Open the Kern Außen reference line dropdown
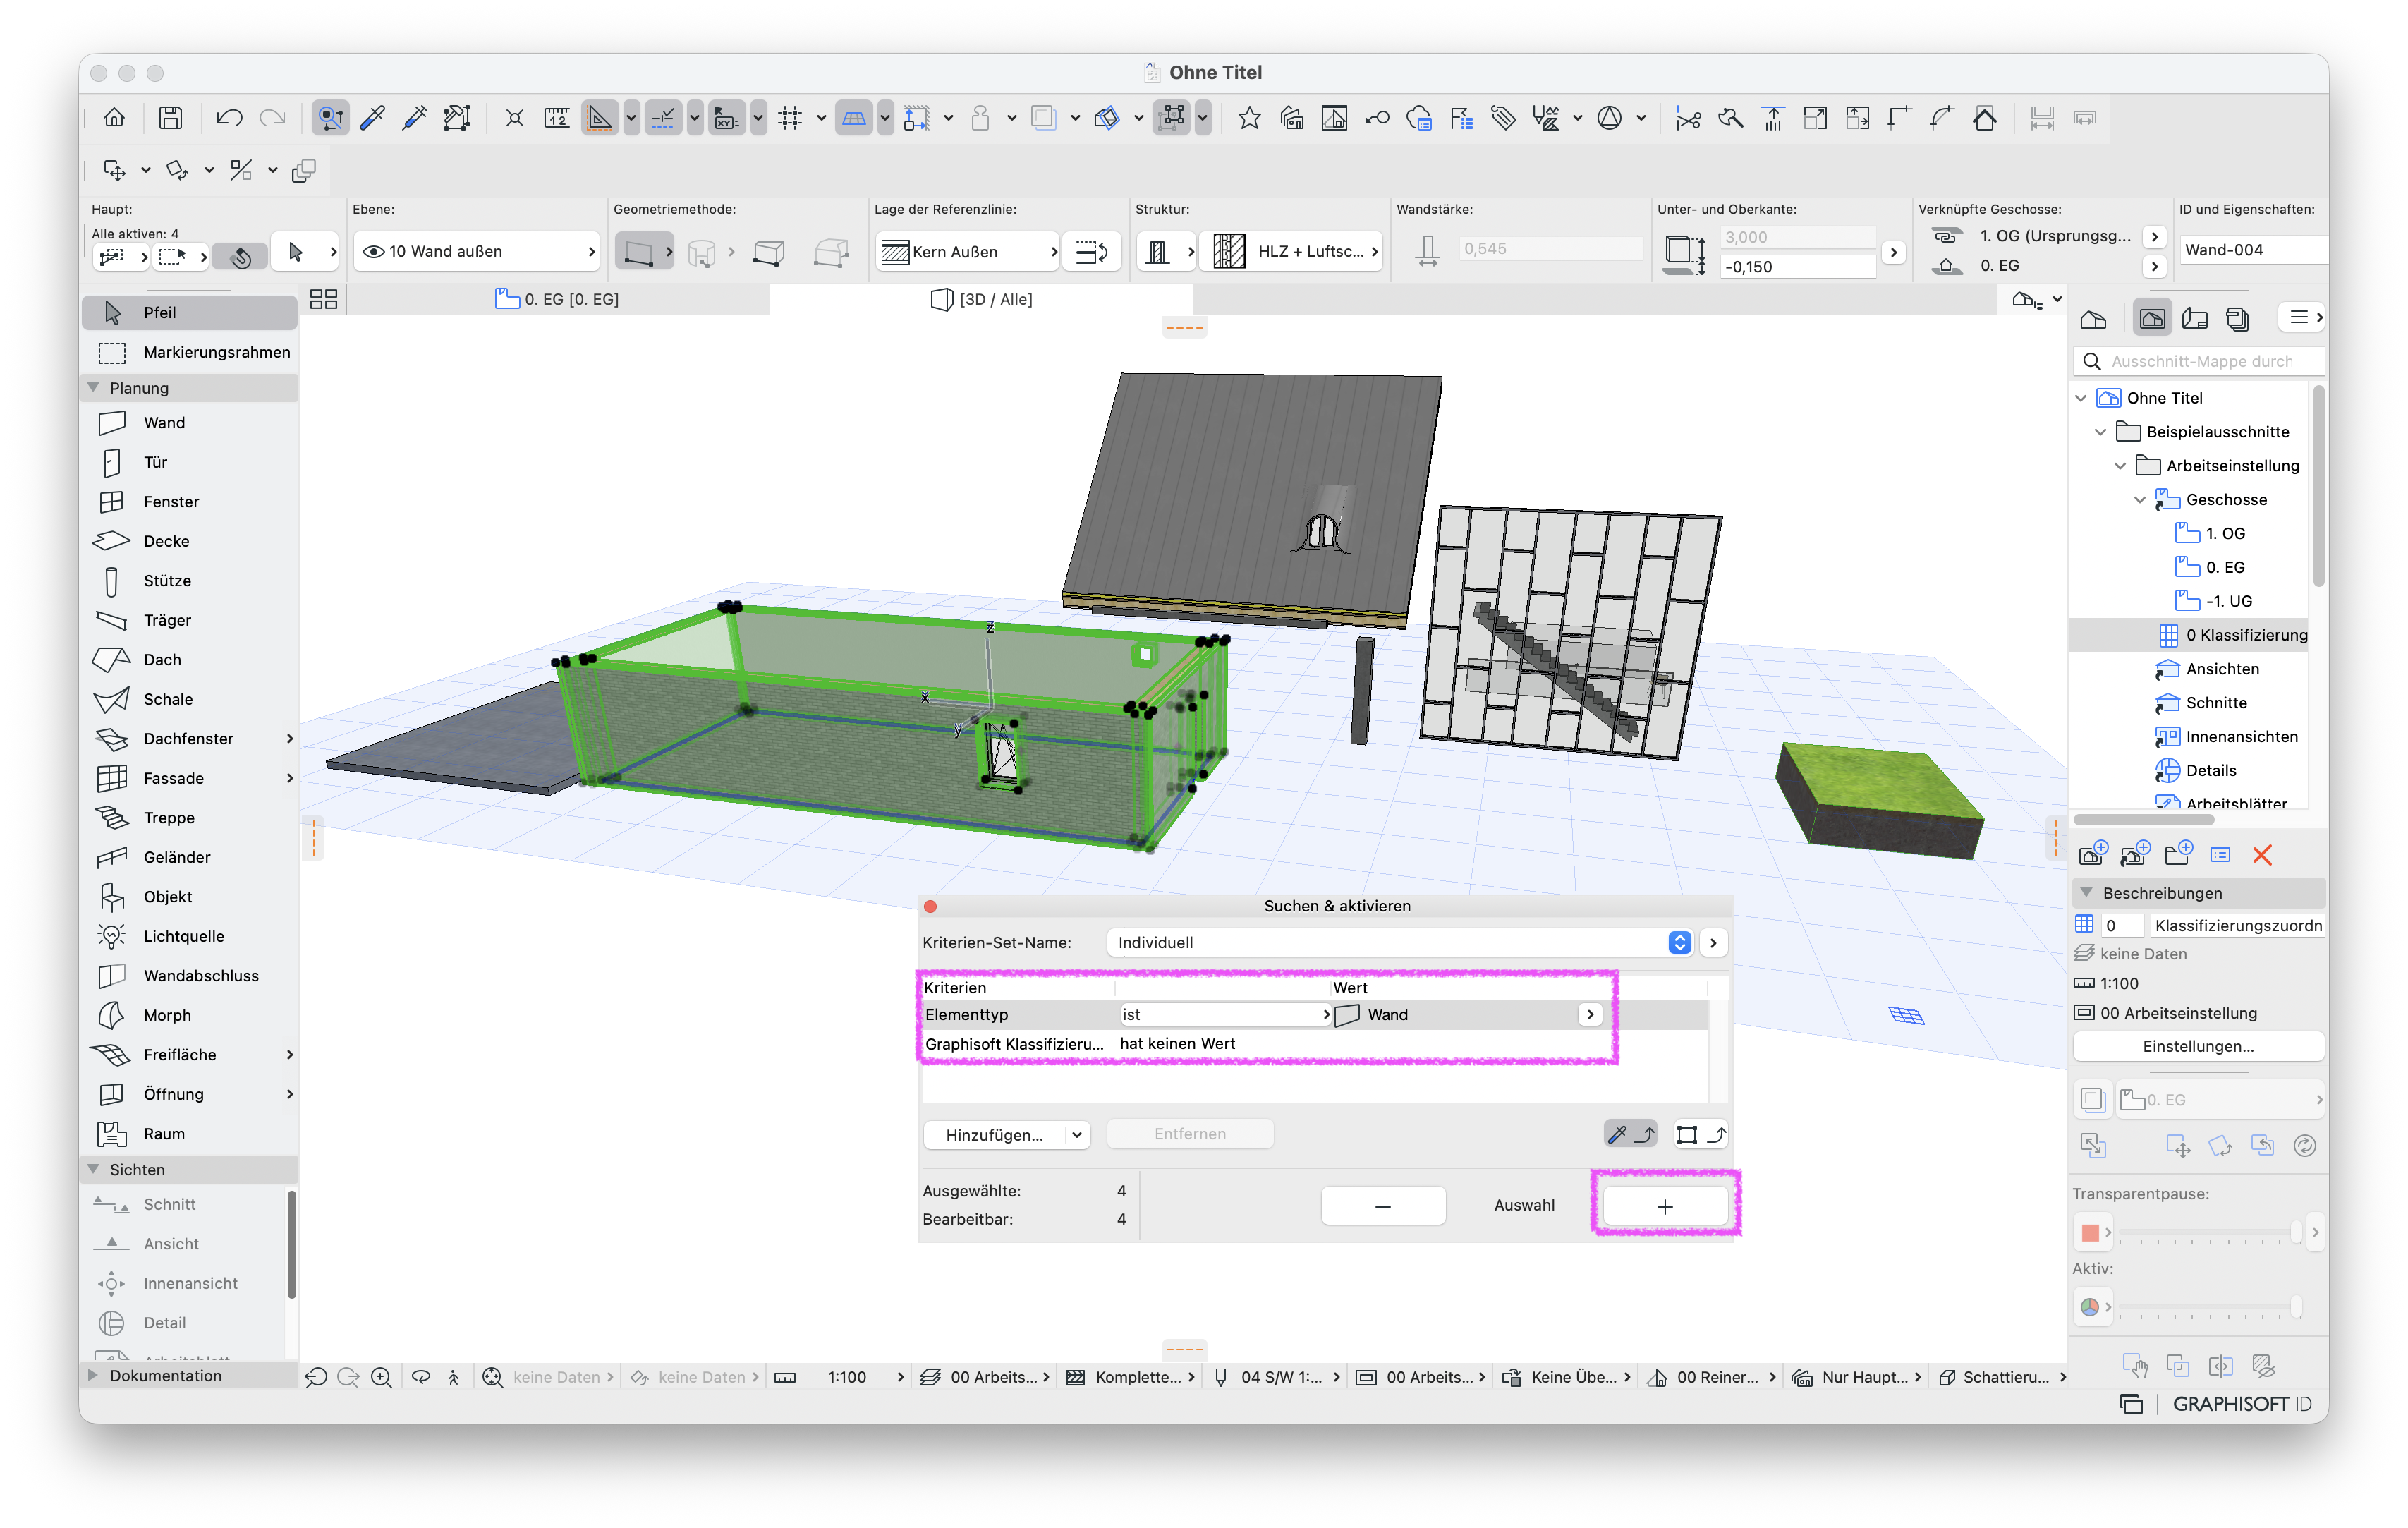The height and width of the screenshot is (1528, 2408). tap(967, 252)
